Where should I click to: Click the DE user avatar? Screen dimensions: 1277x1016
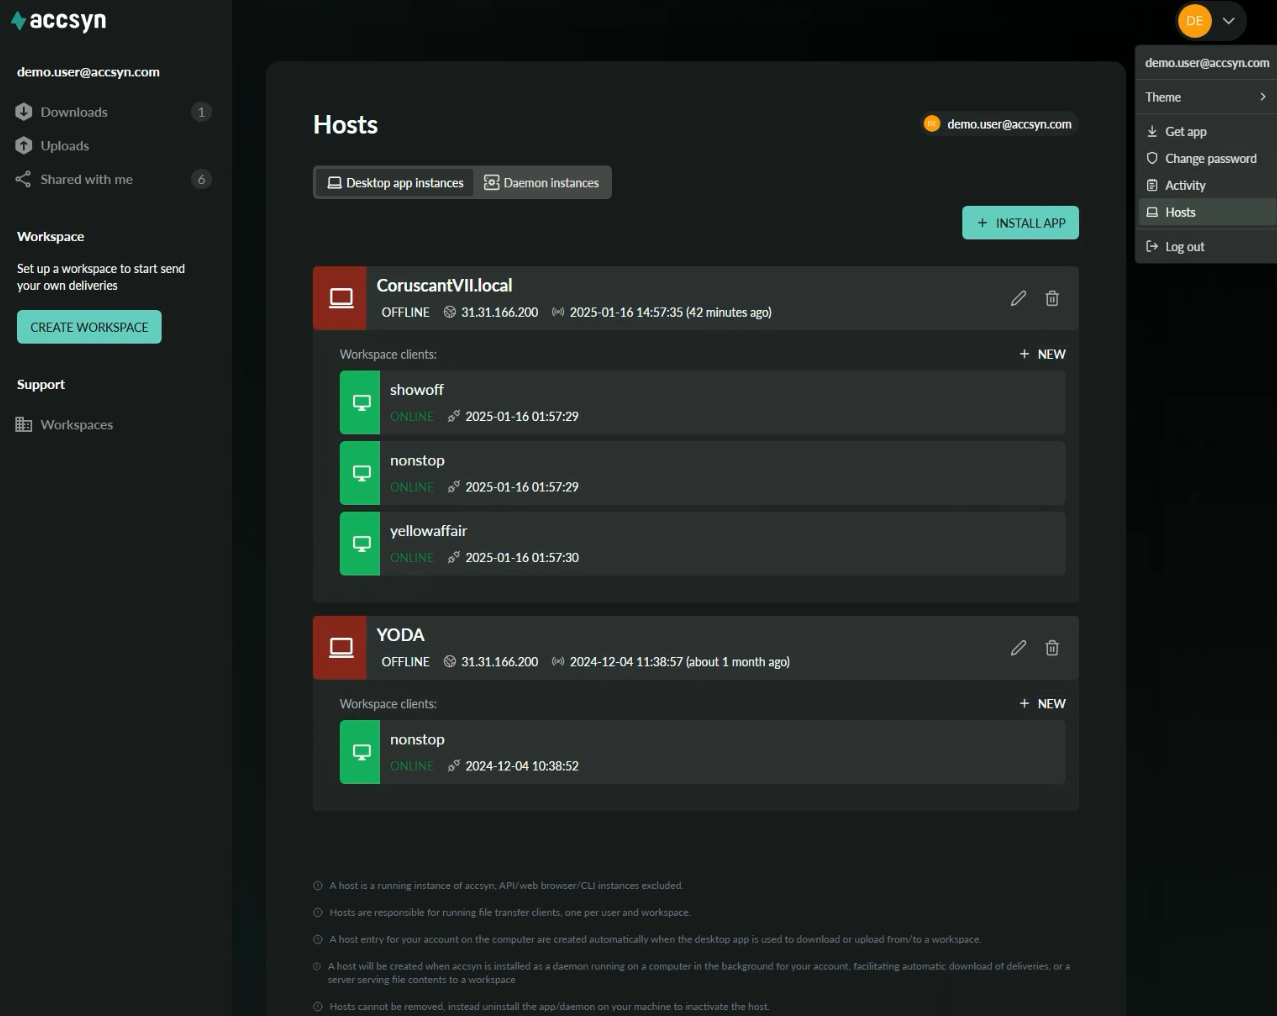click(x=1194, y=21)
